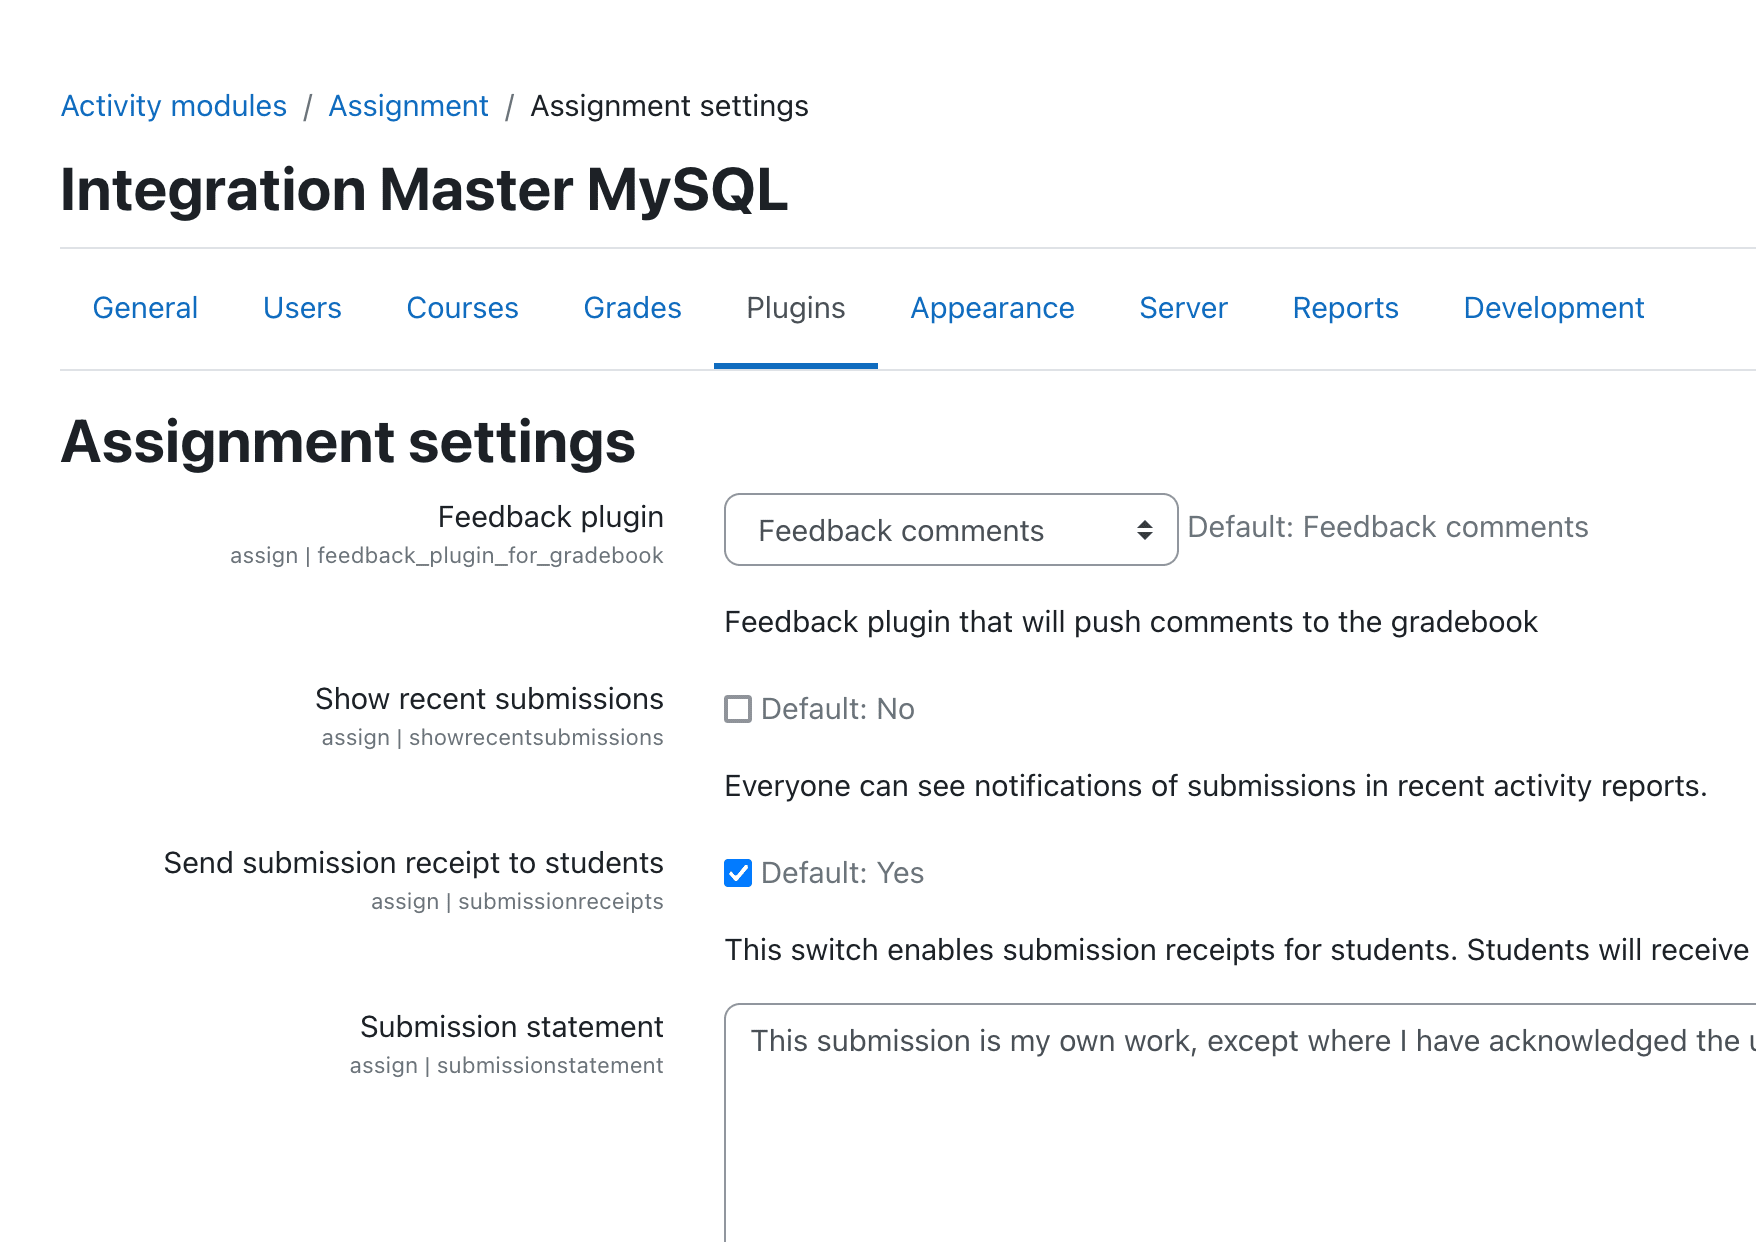The image size is (1756, 1242).
Task: Click the 'Feedback plugin' setting label
Action: 550,517
